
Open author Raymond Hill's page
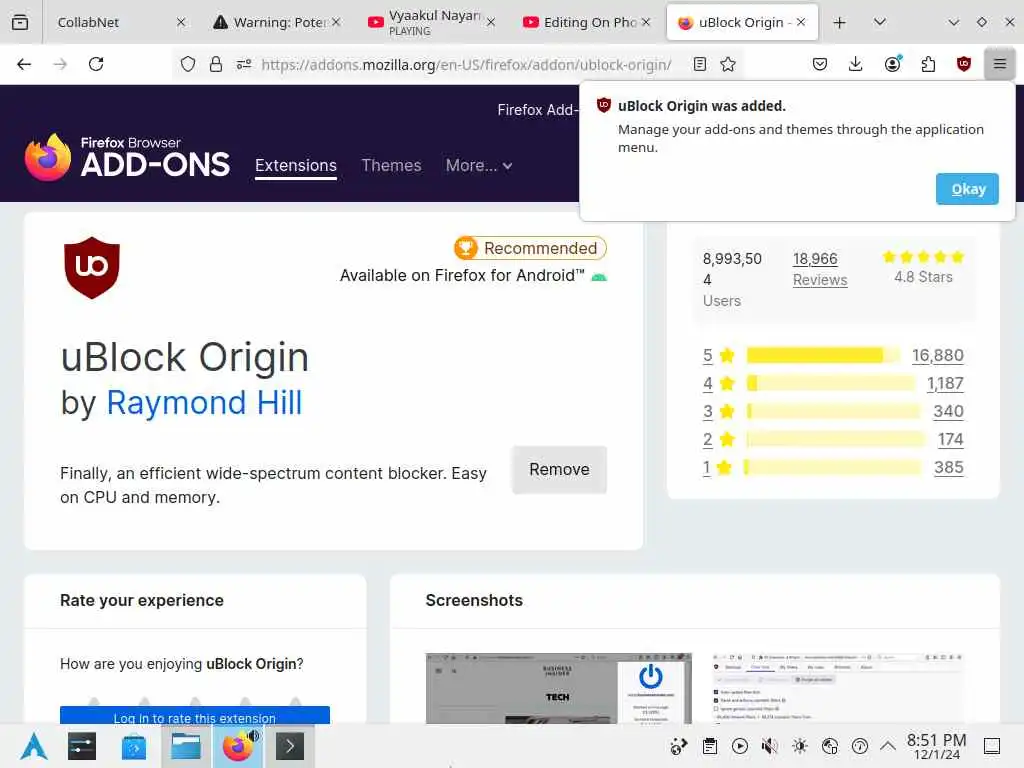204,402
